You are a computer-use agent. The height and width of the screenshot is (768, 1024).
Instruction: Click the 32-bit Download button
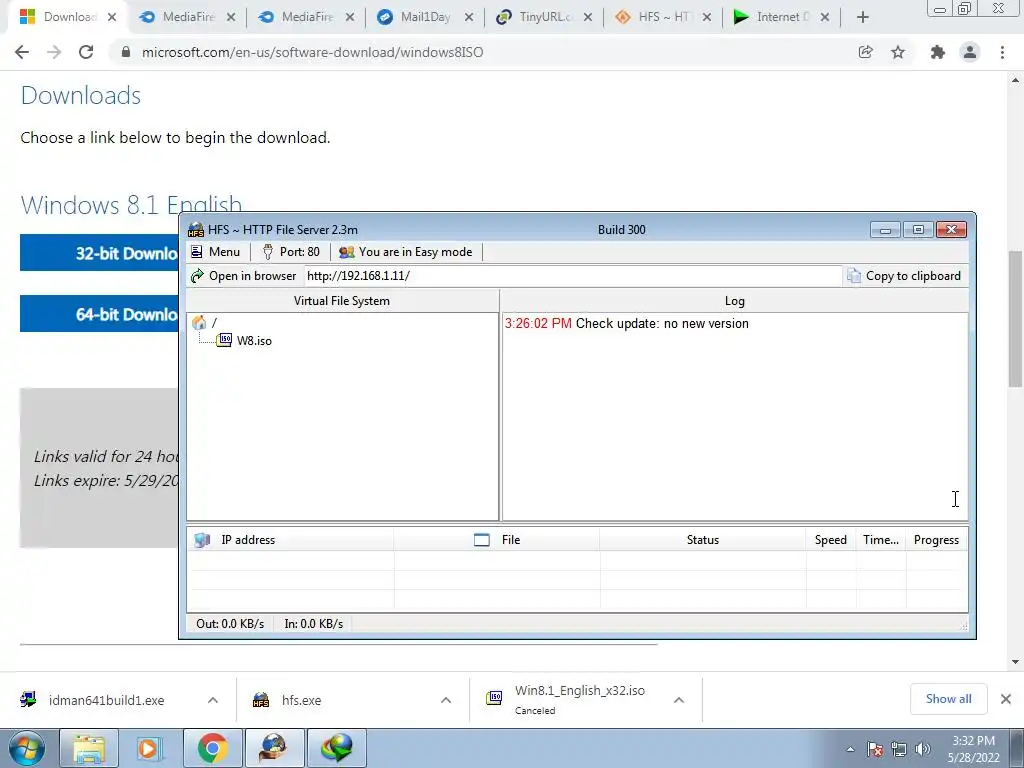(99, 253)
